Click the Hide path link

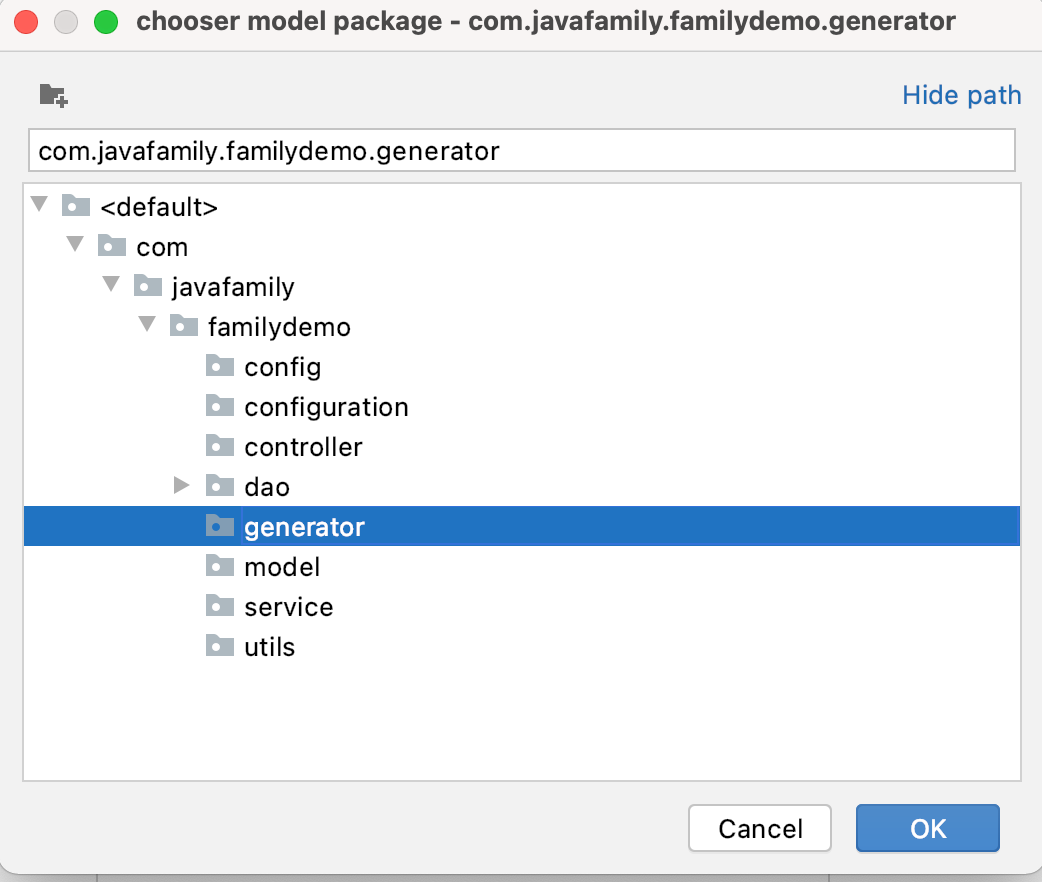click(x=961, y=95)
